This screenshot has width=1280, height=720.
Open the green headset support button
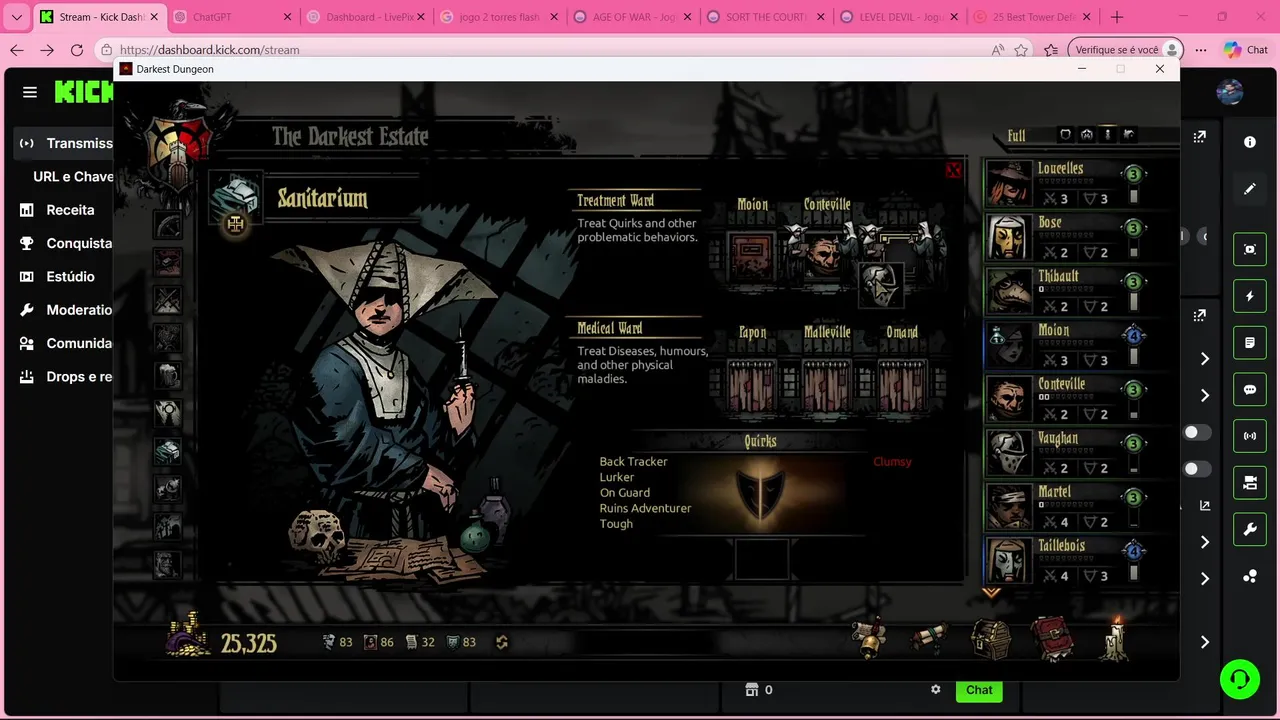coord(1240,680)
